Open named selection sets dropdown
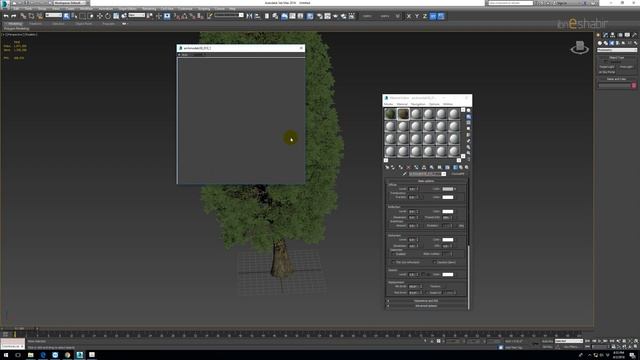 tap(229, 16)
